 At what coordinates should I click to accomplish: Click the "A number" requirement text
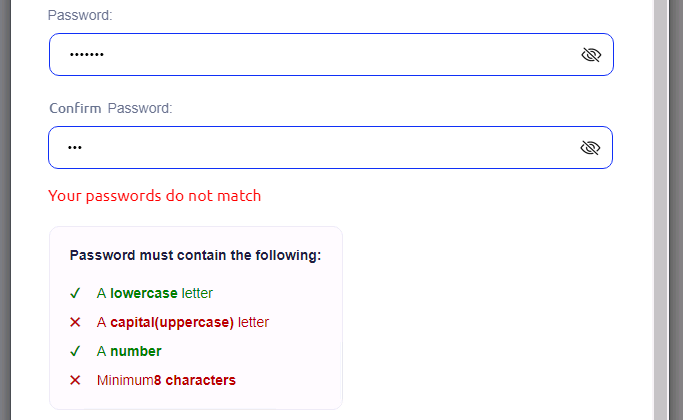[129, 352]
